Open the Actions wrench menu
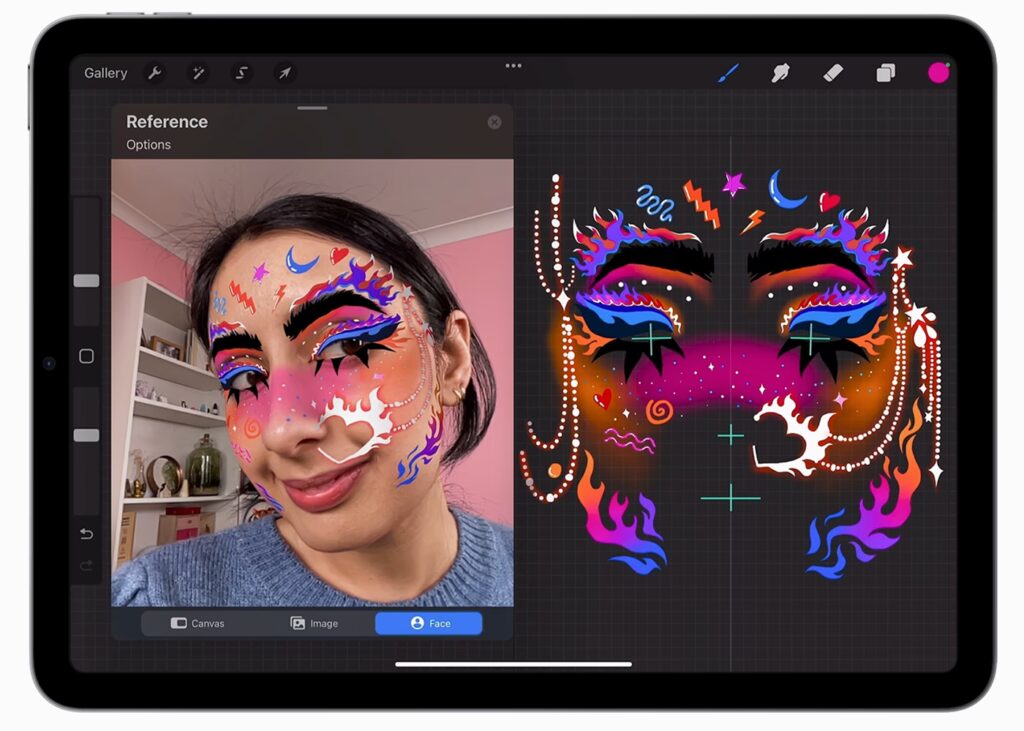The width and height of the screenshot is (1024, 731). coord(154,73)
